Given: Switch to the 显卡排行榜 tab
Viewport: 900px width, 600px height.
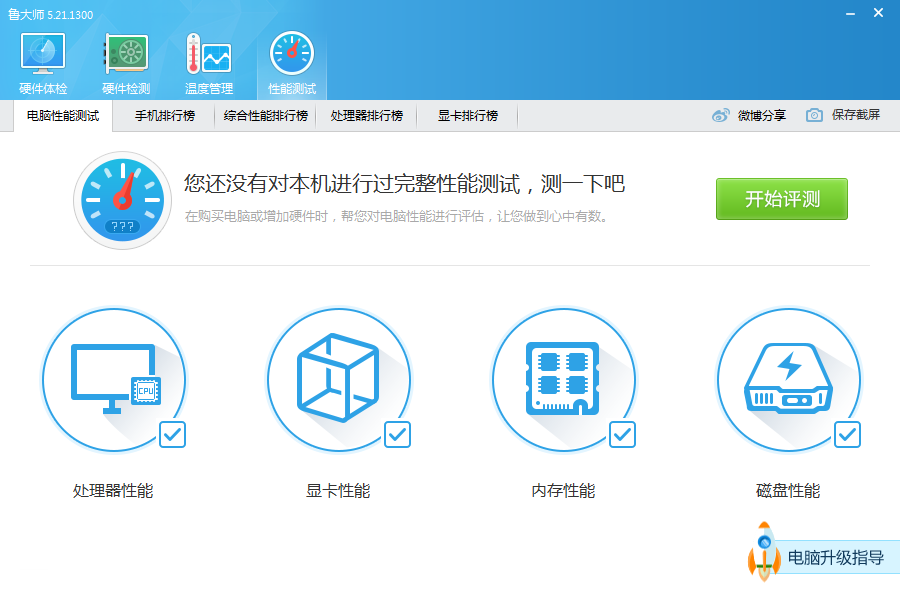Looking at the screenshot, I should coord(467,116).
